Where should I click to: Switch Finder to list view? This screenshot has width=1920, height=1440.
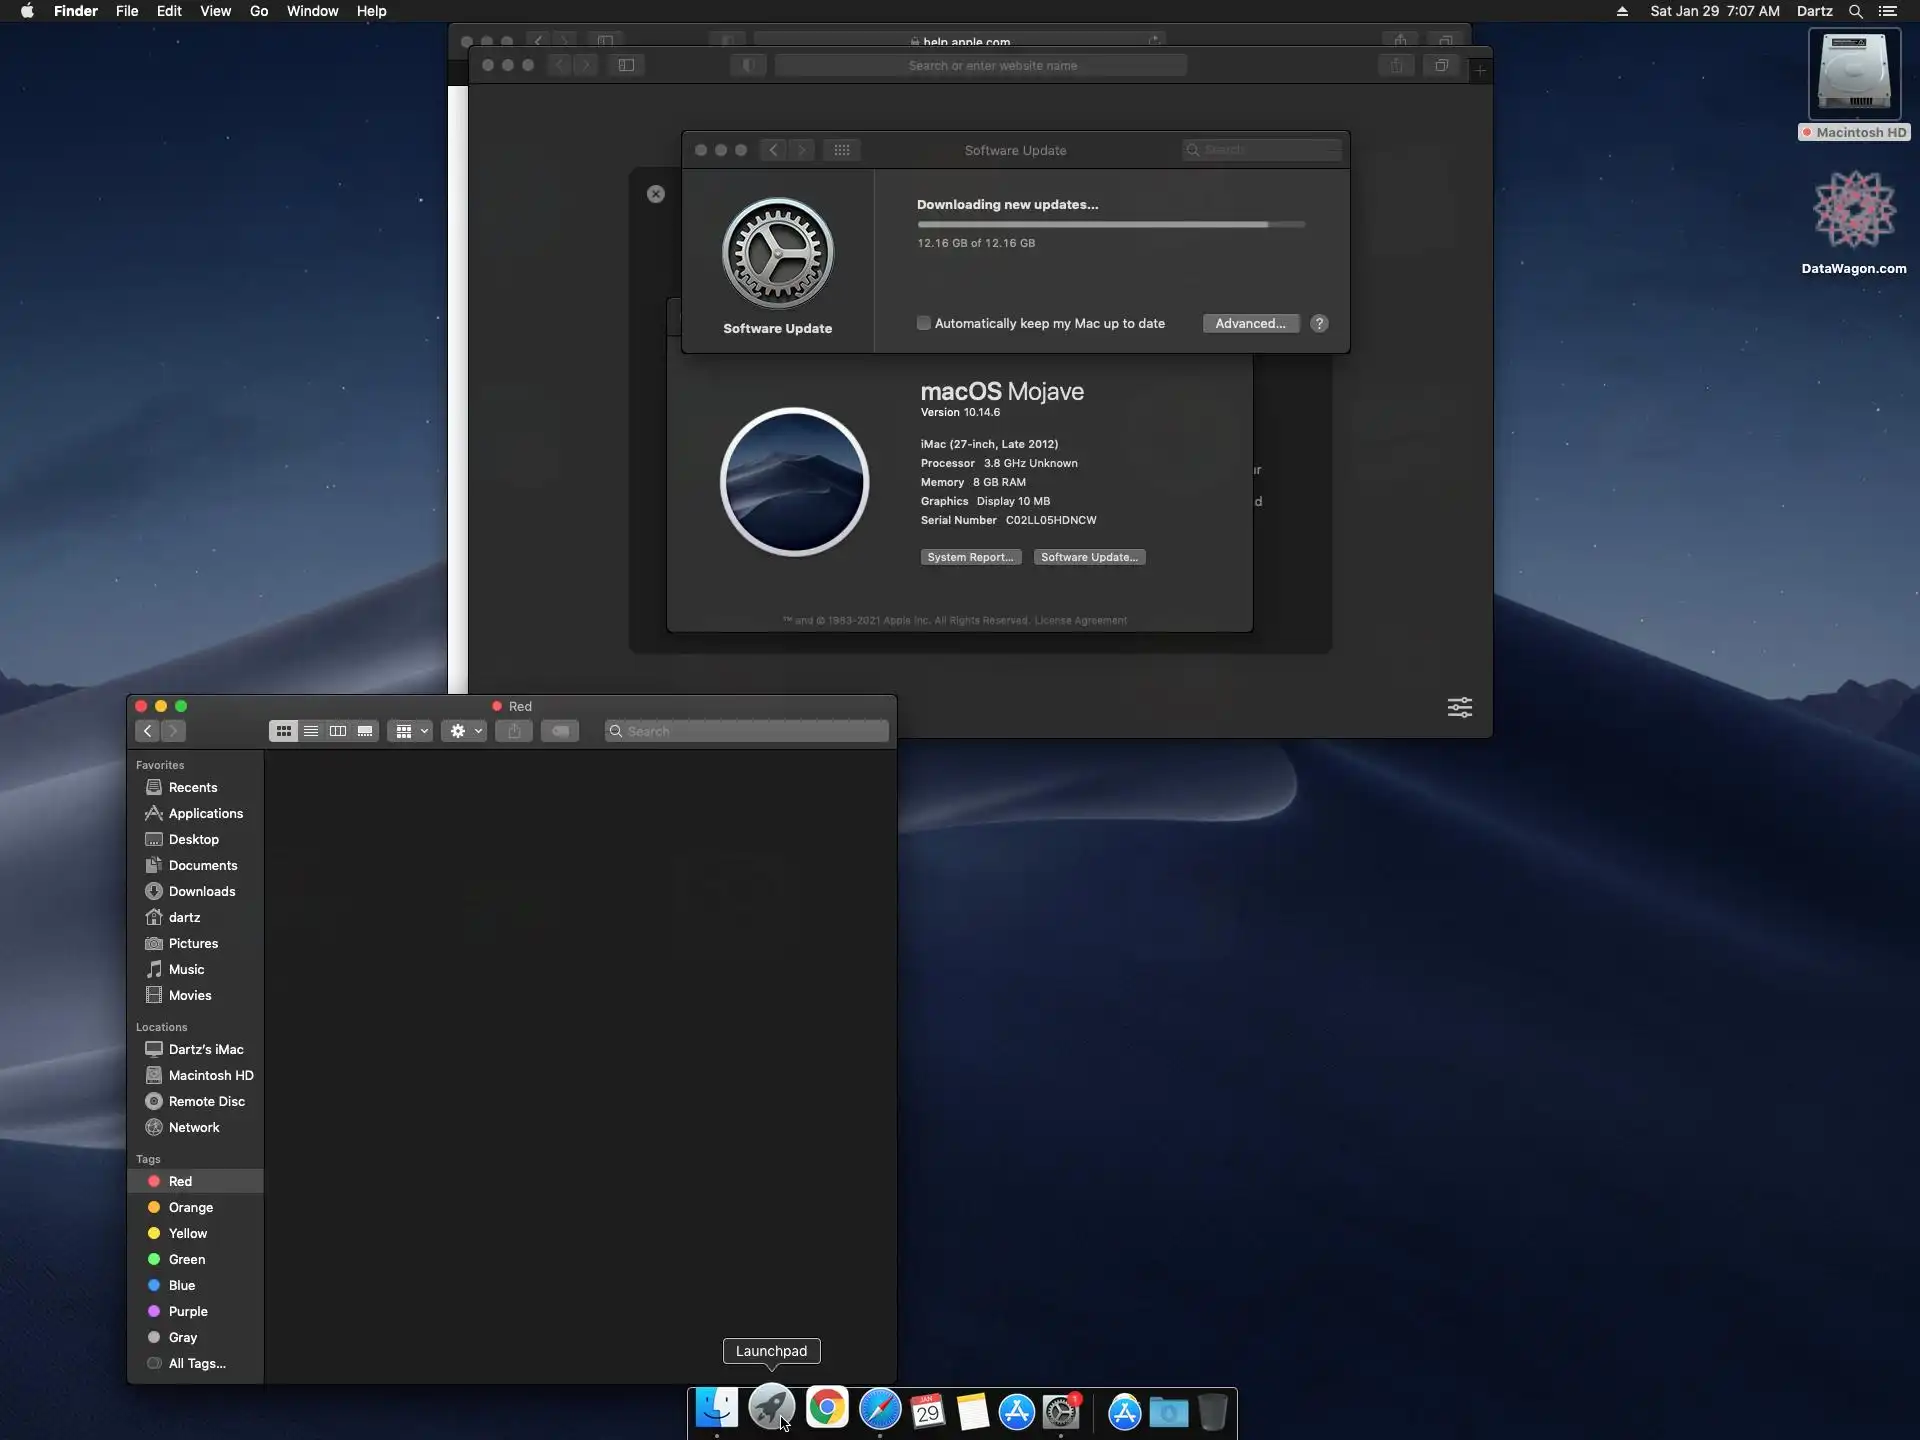point(311,731)
